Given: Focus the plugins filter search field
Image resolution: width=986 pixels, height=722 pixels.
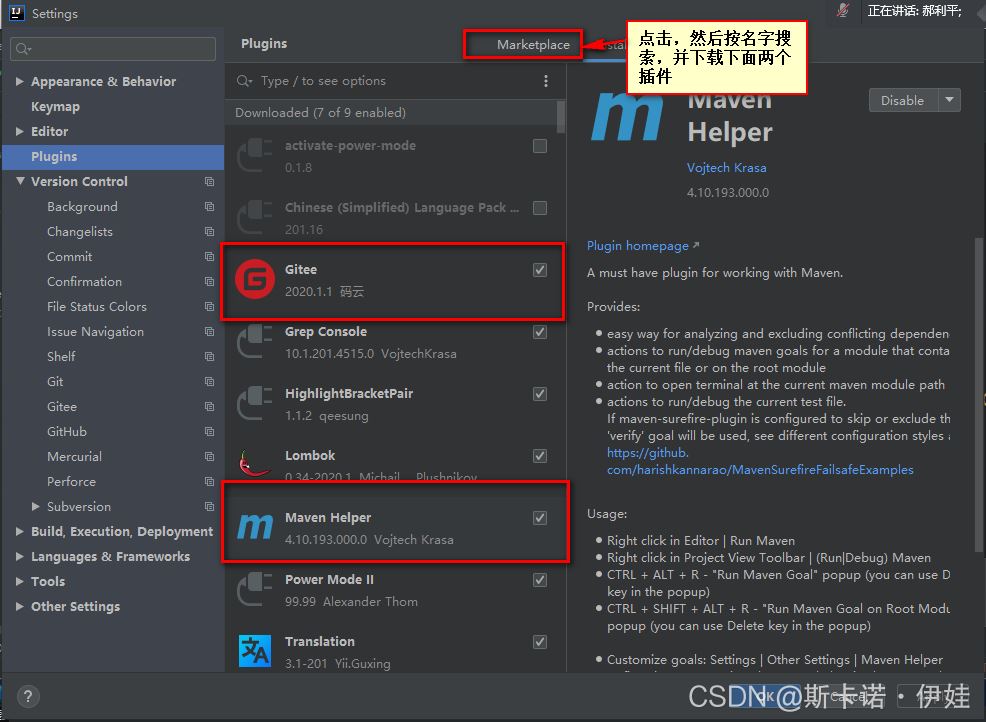Looking at the screenshot, I should [x=396, y=81].
